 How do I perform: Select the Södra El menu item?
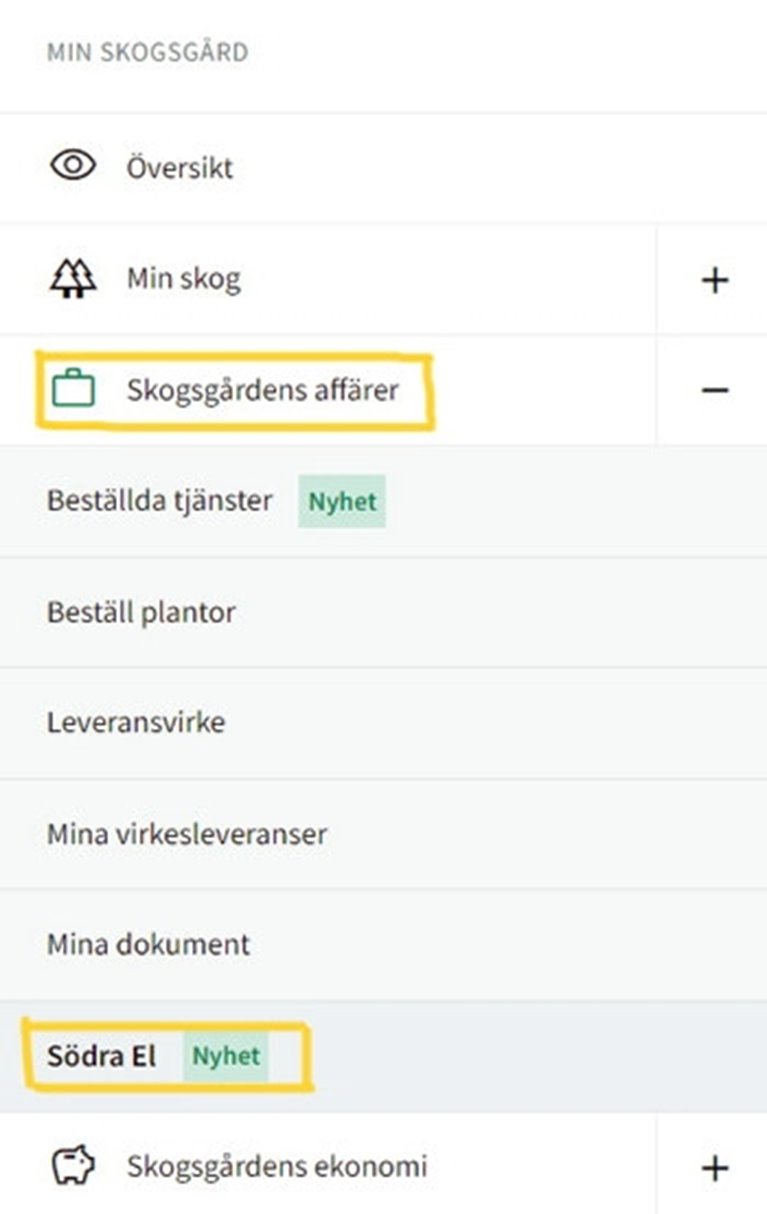[101, 1056]
